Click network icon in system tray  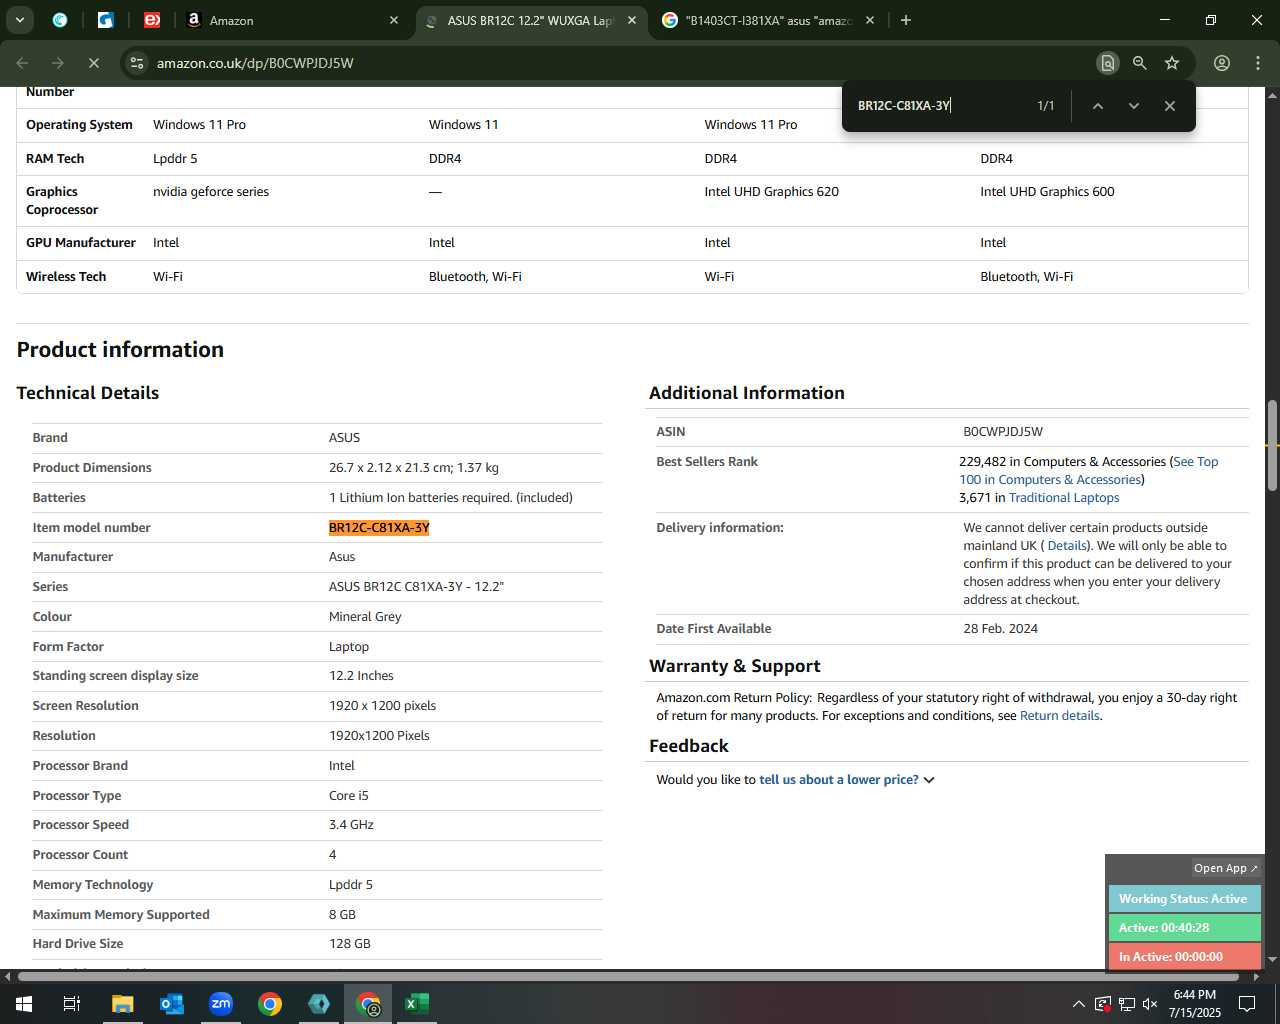pos(1126,1004)
